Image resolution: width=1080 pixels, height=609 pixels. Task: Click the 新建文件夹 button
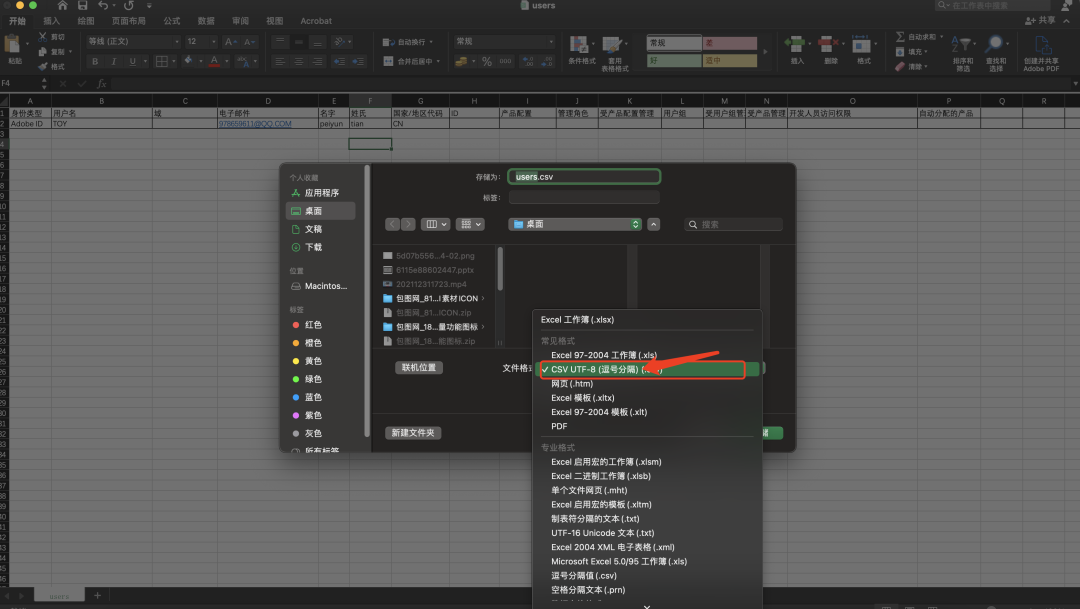[x=413, y=433]
